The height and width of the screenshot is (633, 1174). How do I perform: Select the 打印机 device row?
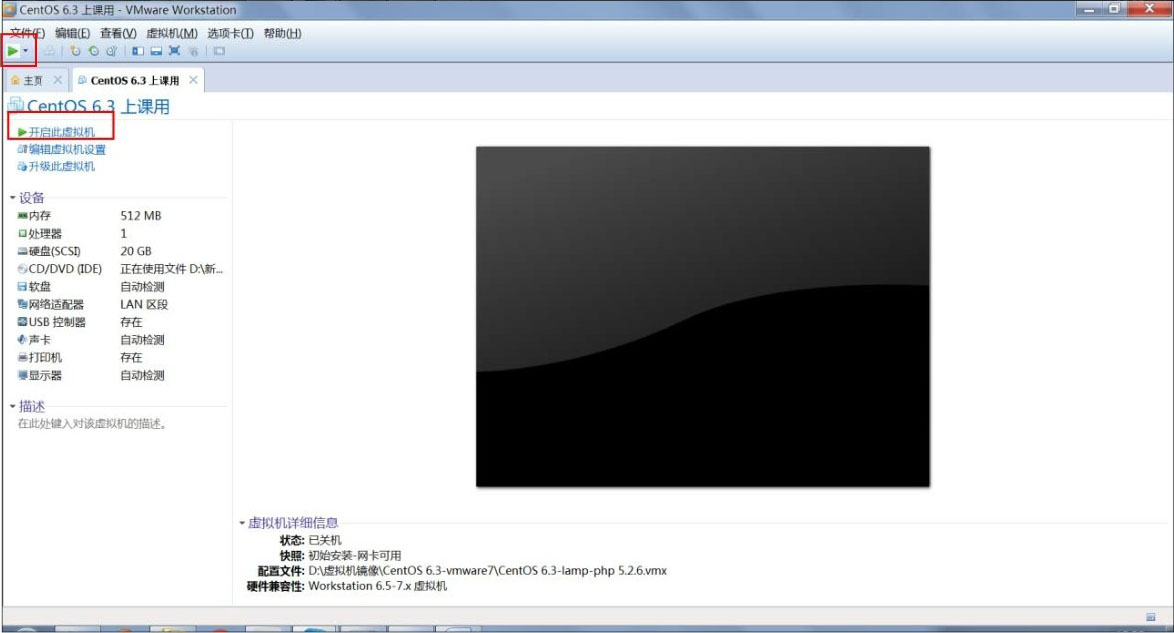click(120, 357)
